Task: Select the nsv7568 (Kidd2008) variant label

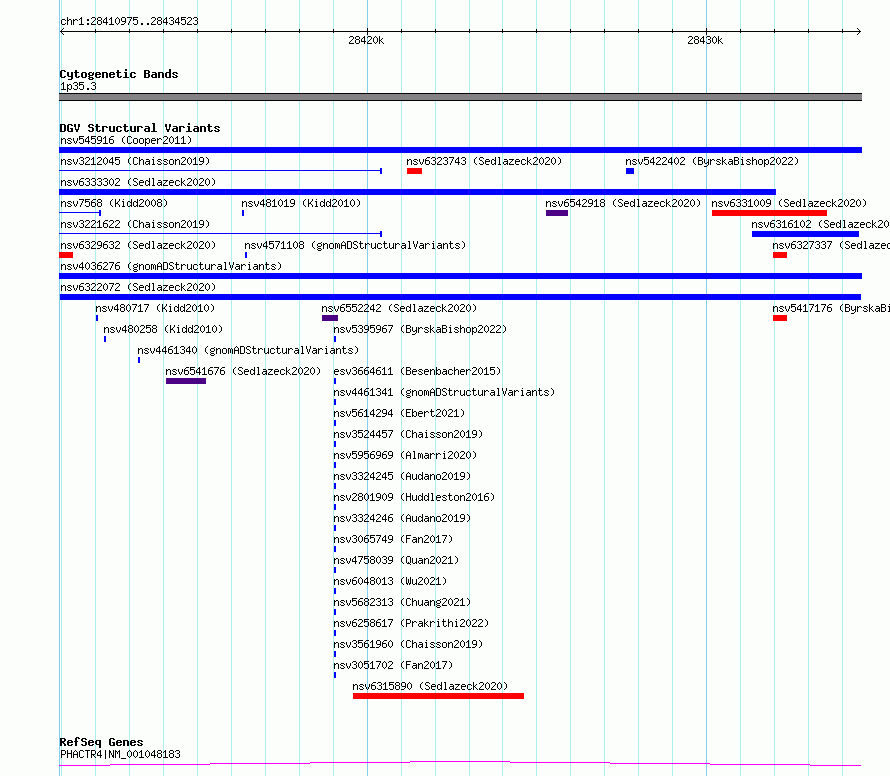Action: click(x=114, y=203)
